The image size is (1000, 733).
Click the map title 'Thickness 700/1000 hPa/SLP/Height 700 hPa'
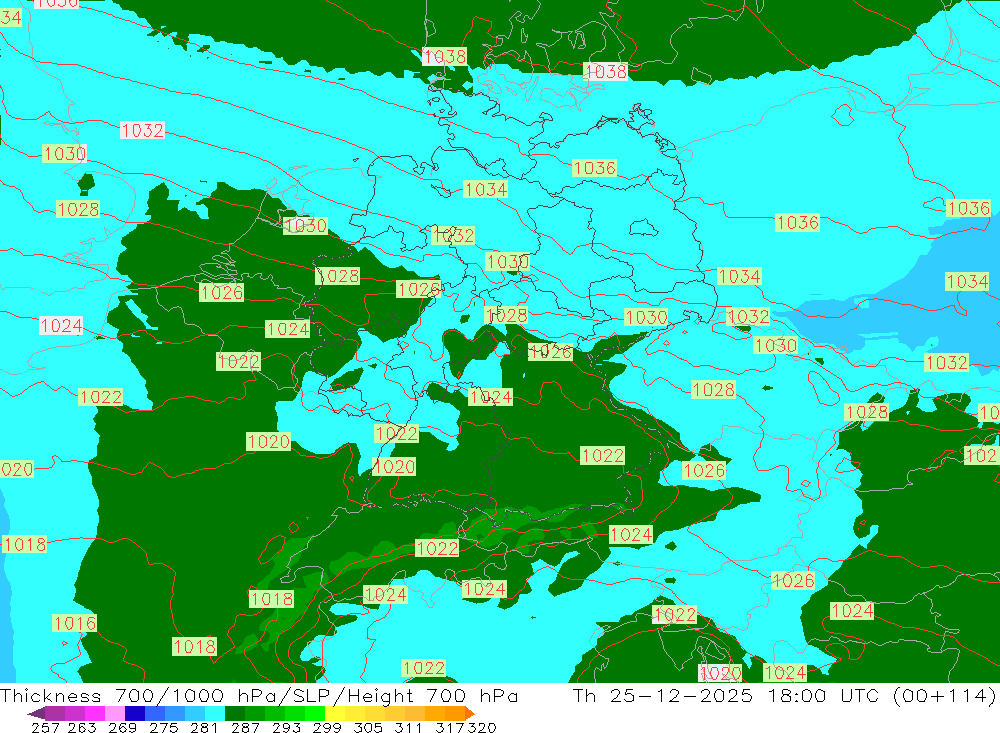[x=259, y=695]
